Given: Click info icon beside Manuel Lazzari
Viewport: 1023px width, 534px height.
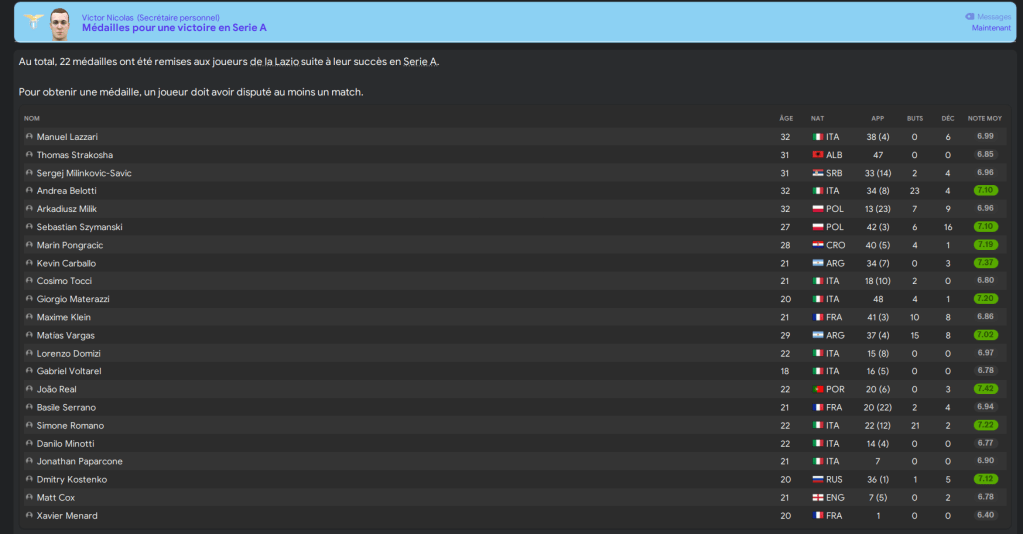Looking at the screenshot, I should coord(29,137).
